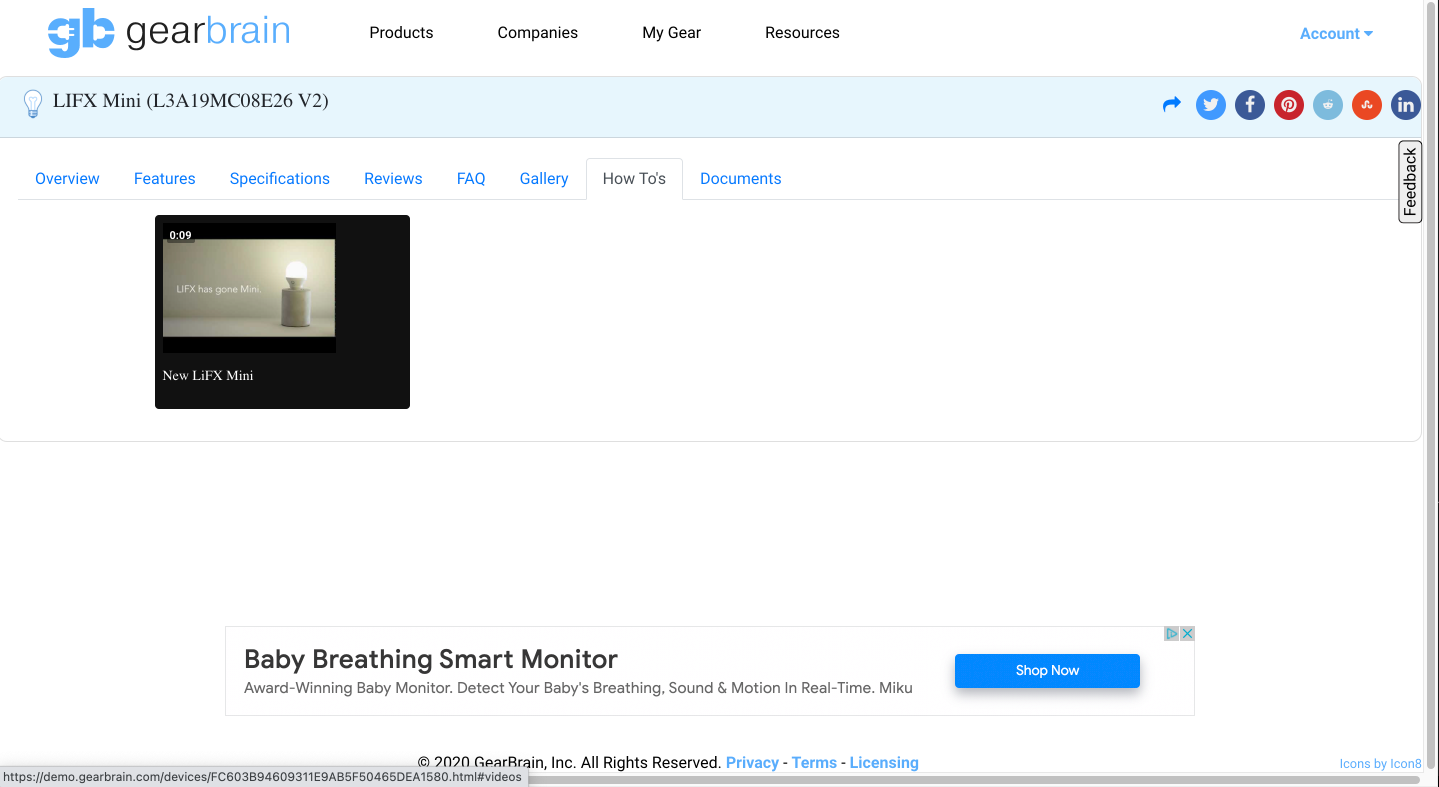
Task: Switch to the Overview tab
Action: pos(67,179)
